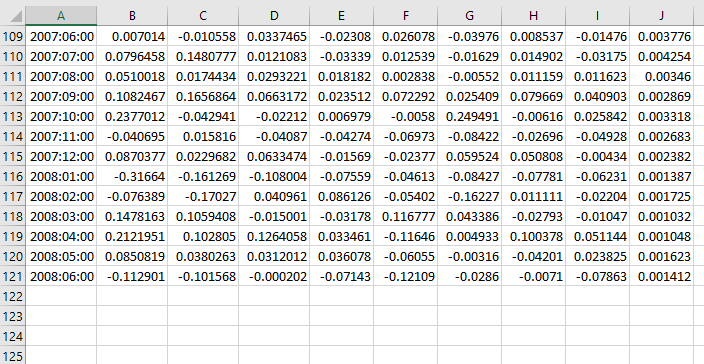Click cell containing 2008:02:00
This screenshot has height=364, width=704.
pyautogui.click(x=61, y=196)
